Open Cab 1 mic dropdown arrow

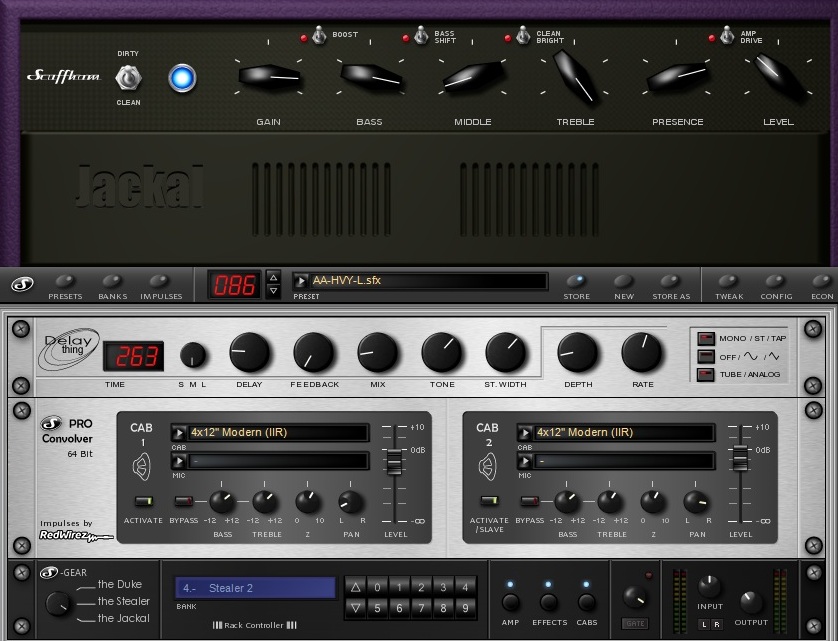coord(179,461)
